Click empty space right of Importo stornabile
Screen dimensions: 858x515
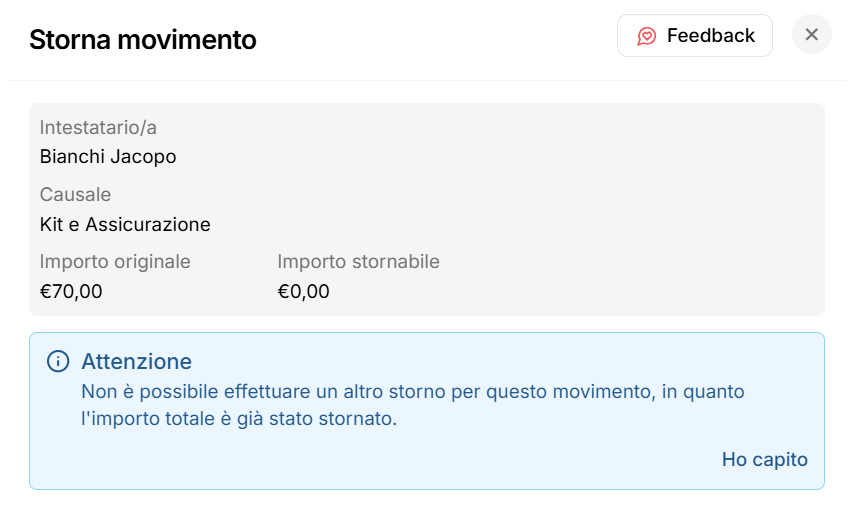point(630,275)
